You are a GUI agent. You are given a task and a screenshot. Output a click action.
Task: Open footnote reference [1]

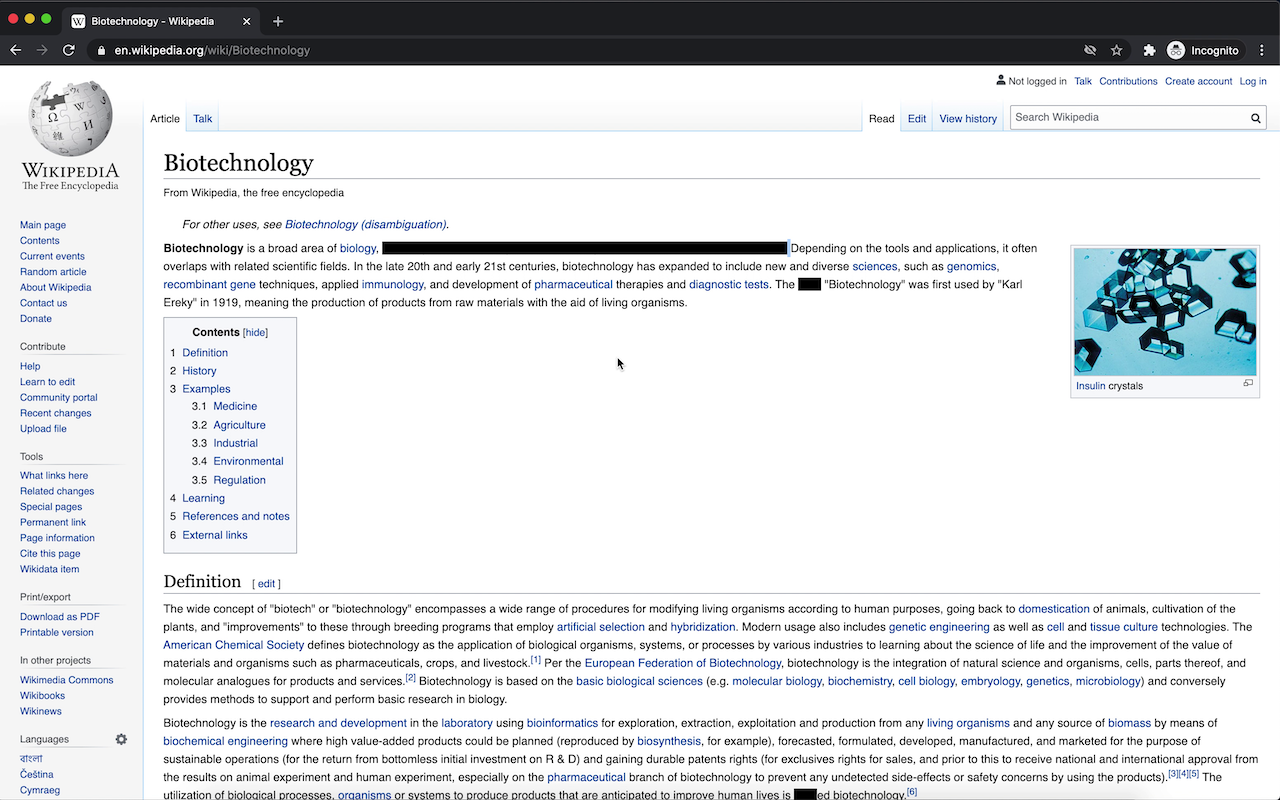(x=536, y=660)
